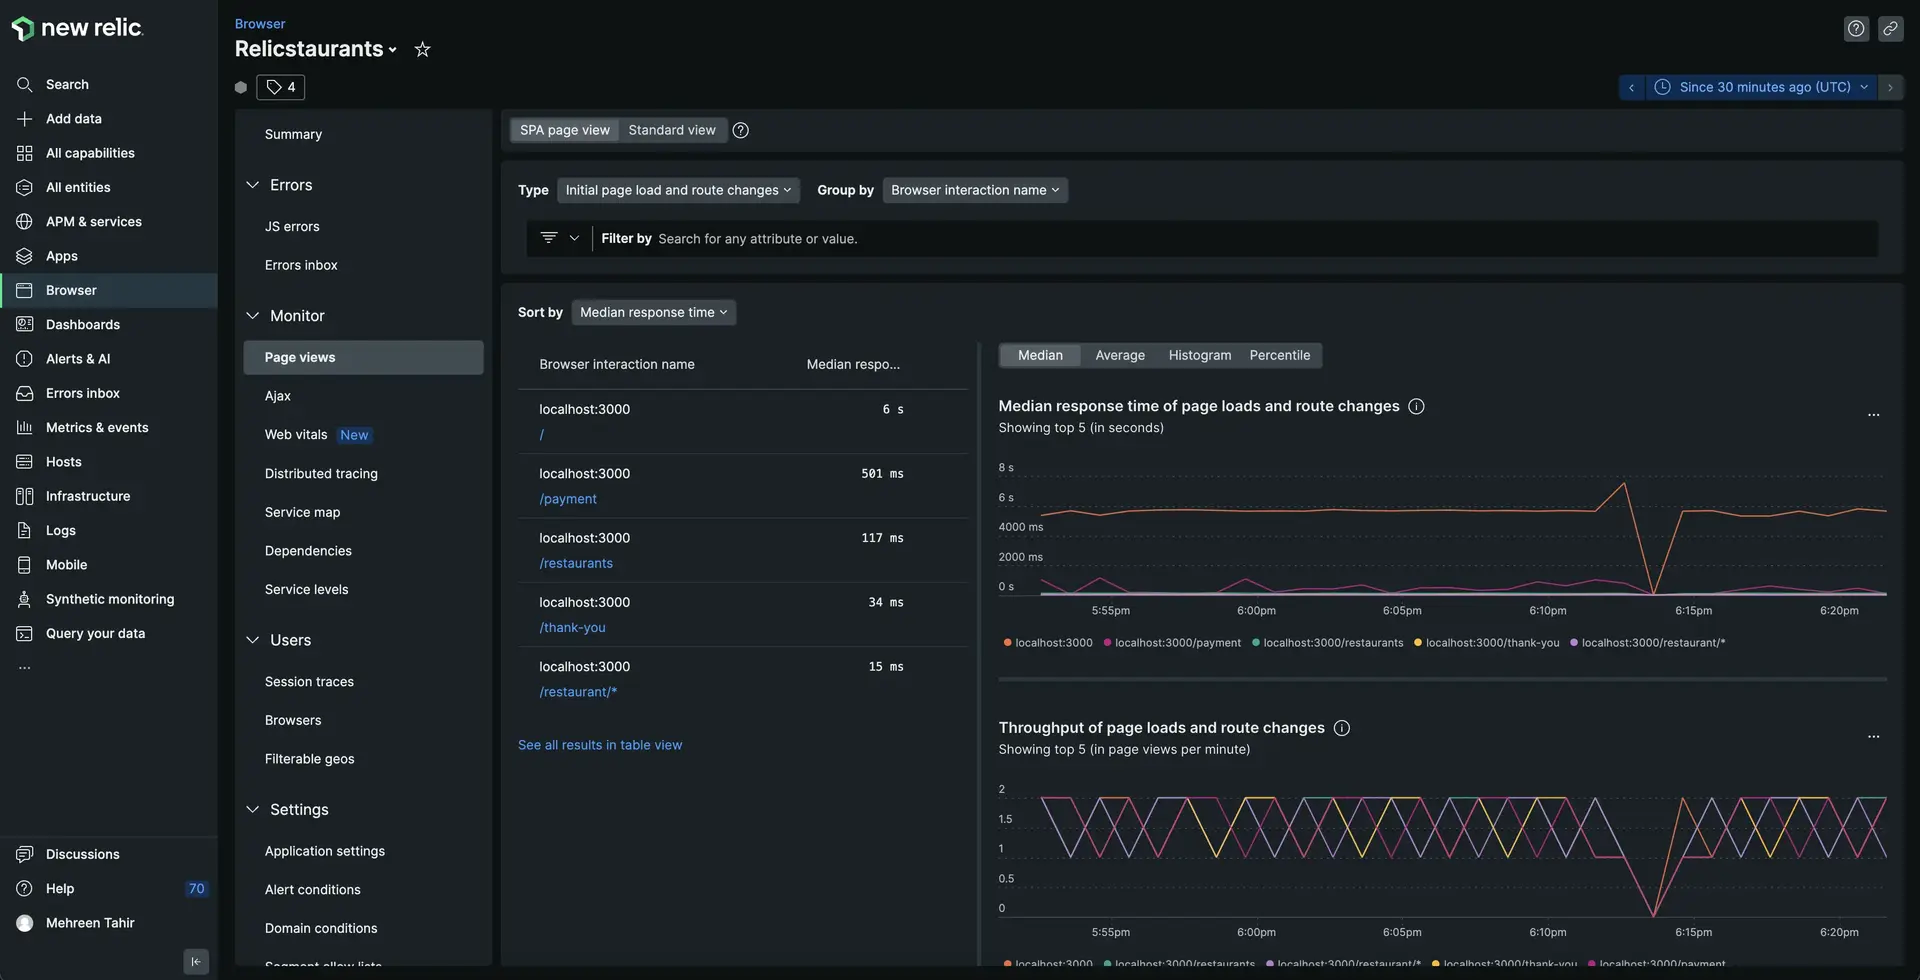Show info for Throughput chart title
The height and width of the screenshot is (980, 1920).
[x=1342, y=729]
